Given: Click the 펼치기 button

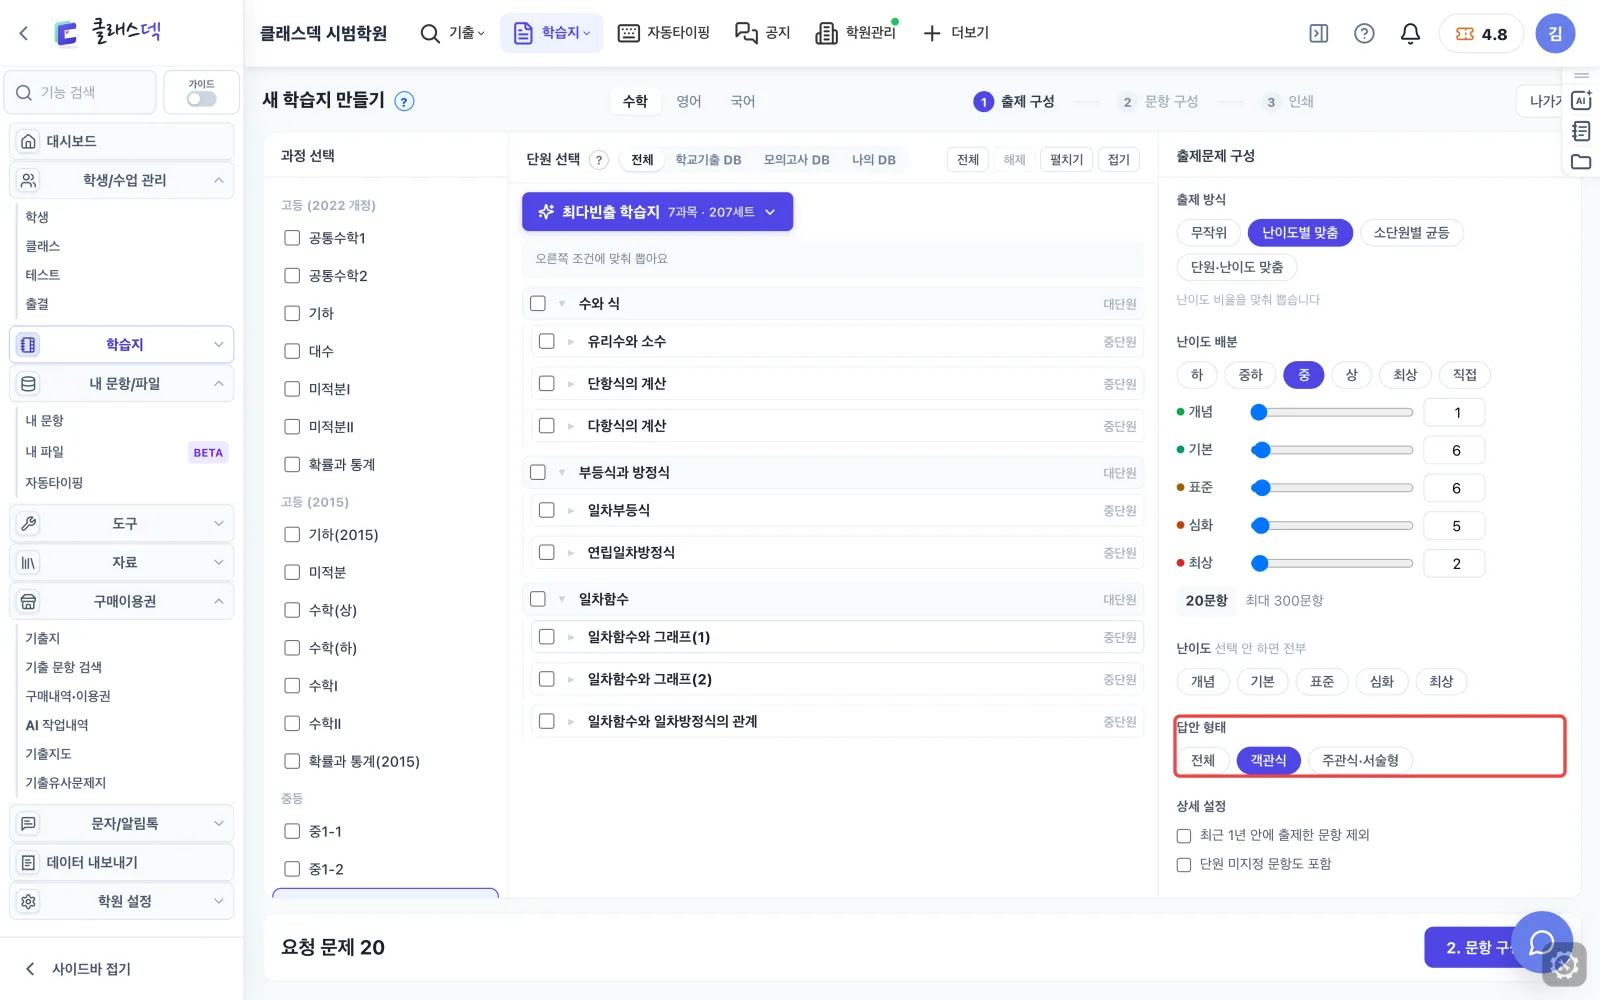Looking at the screenshot, I should tap(1067, 160).
